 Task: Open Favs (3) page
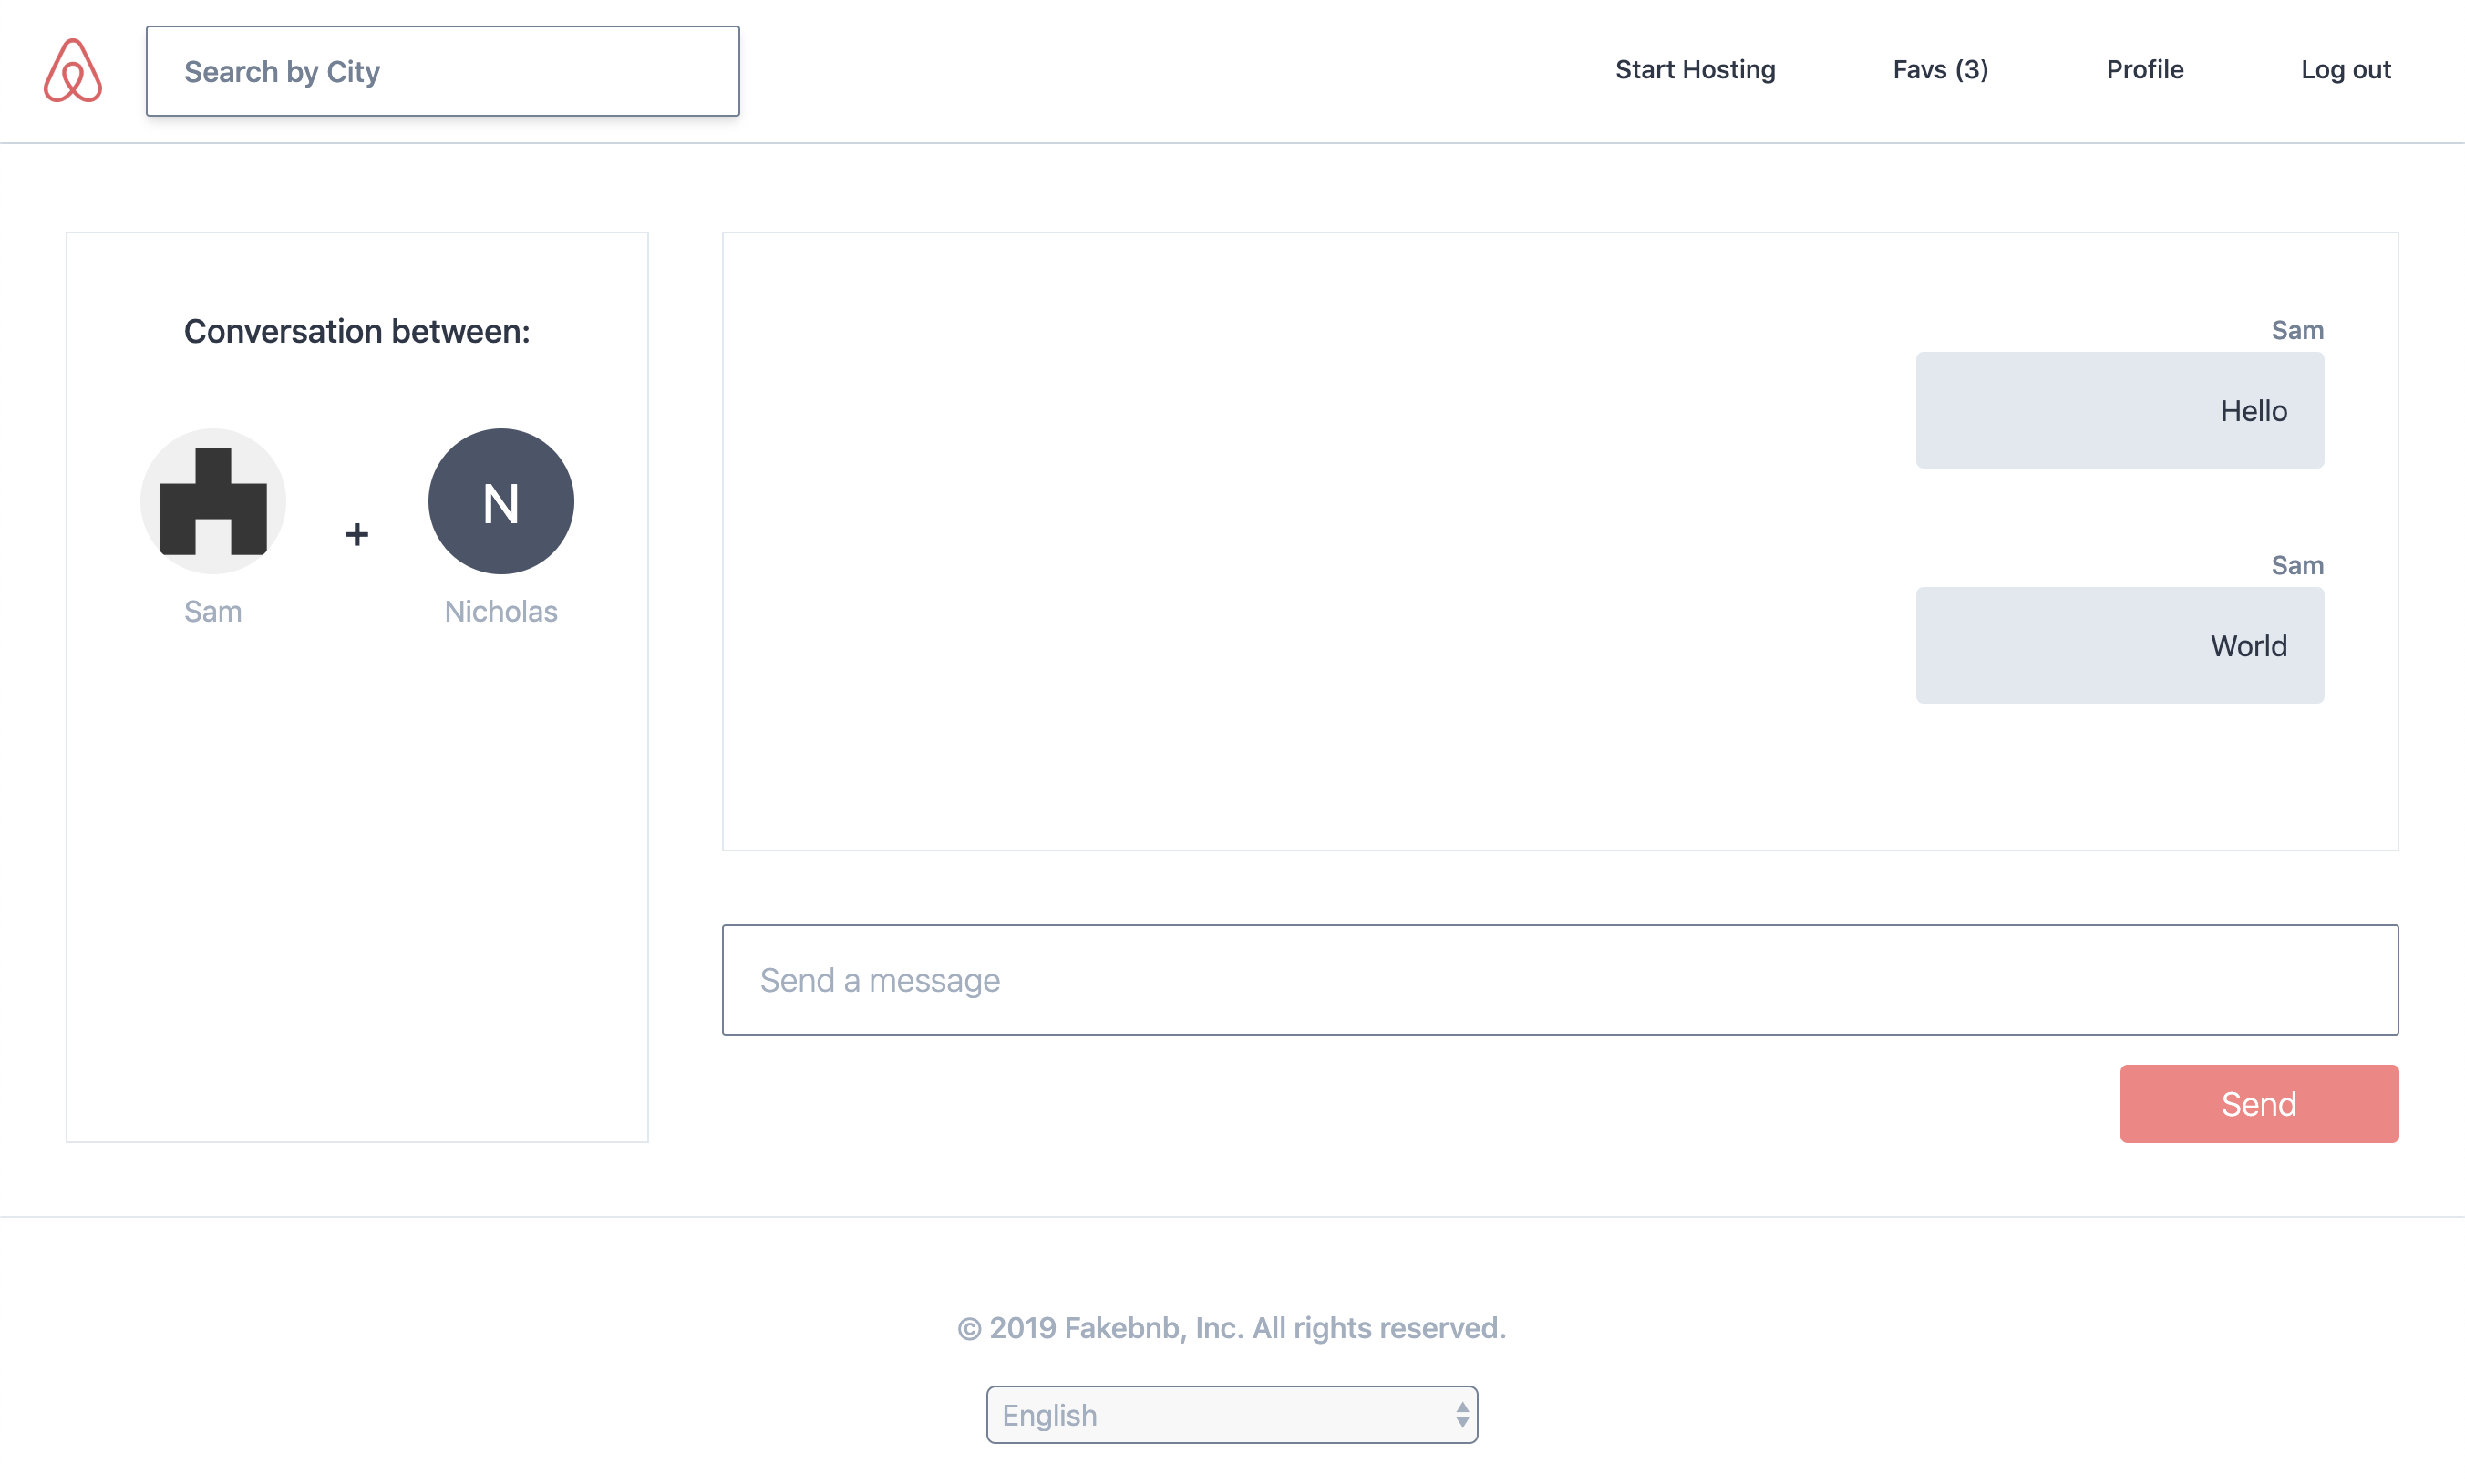click(1940, 70)
